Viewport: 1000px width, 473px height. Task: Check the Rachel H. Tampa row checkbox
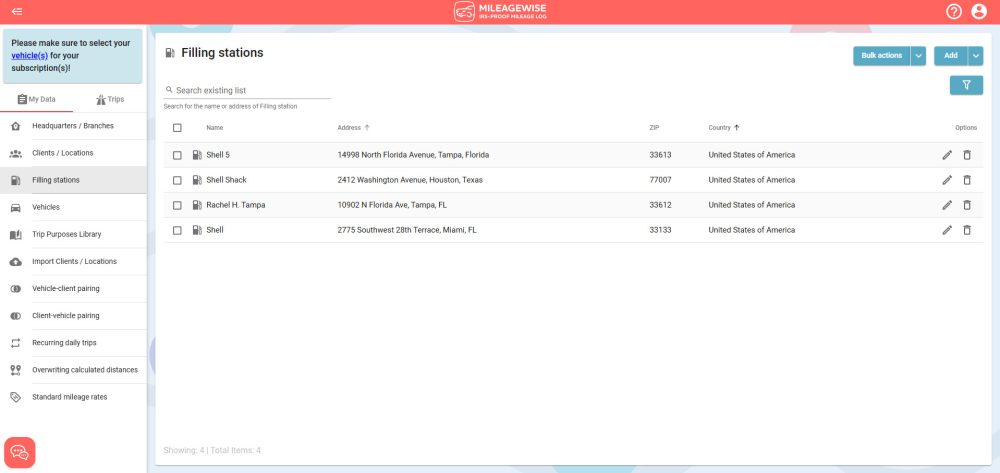point(177,205)
